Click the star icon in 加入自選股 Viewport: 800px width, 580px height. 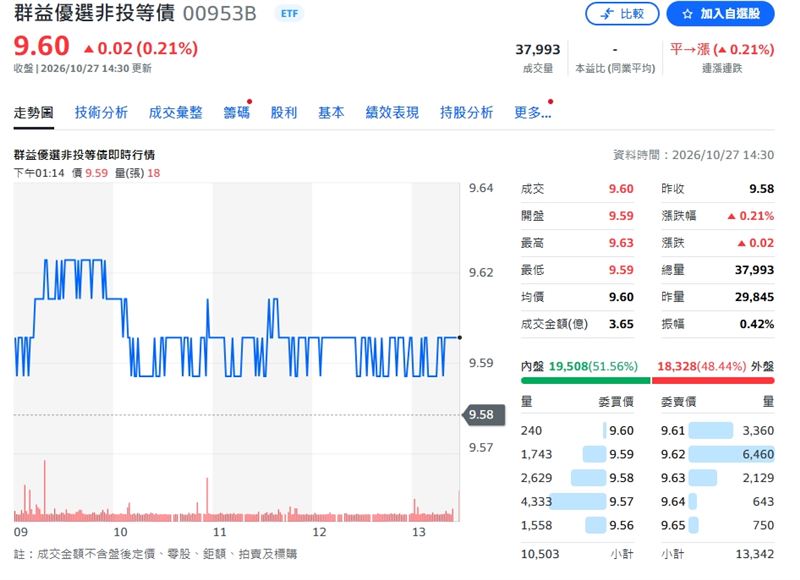pyautogui.click(x=687, y=14)
